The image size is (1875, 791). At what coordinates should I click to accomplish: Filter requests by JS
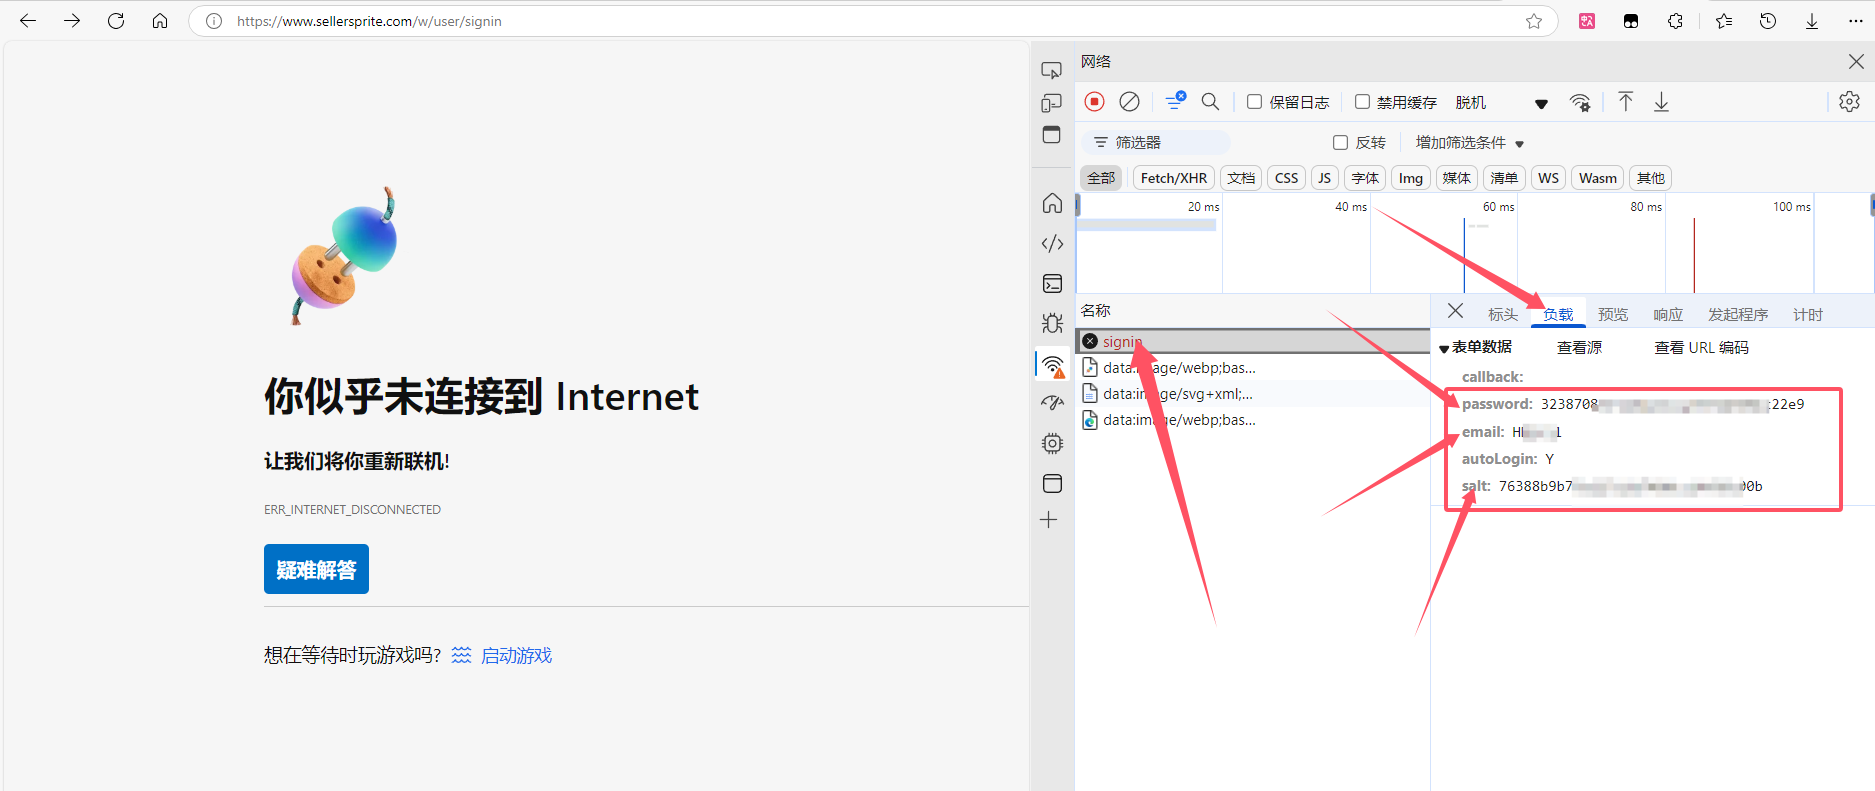pyautogui.click(x=1324, y=178)
